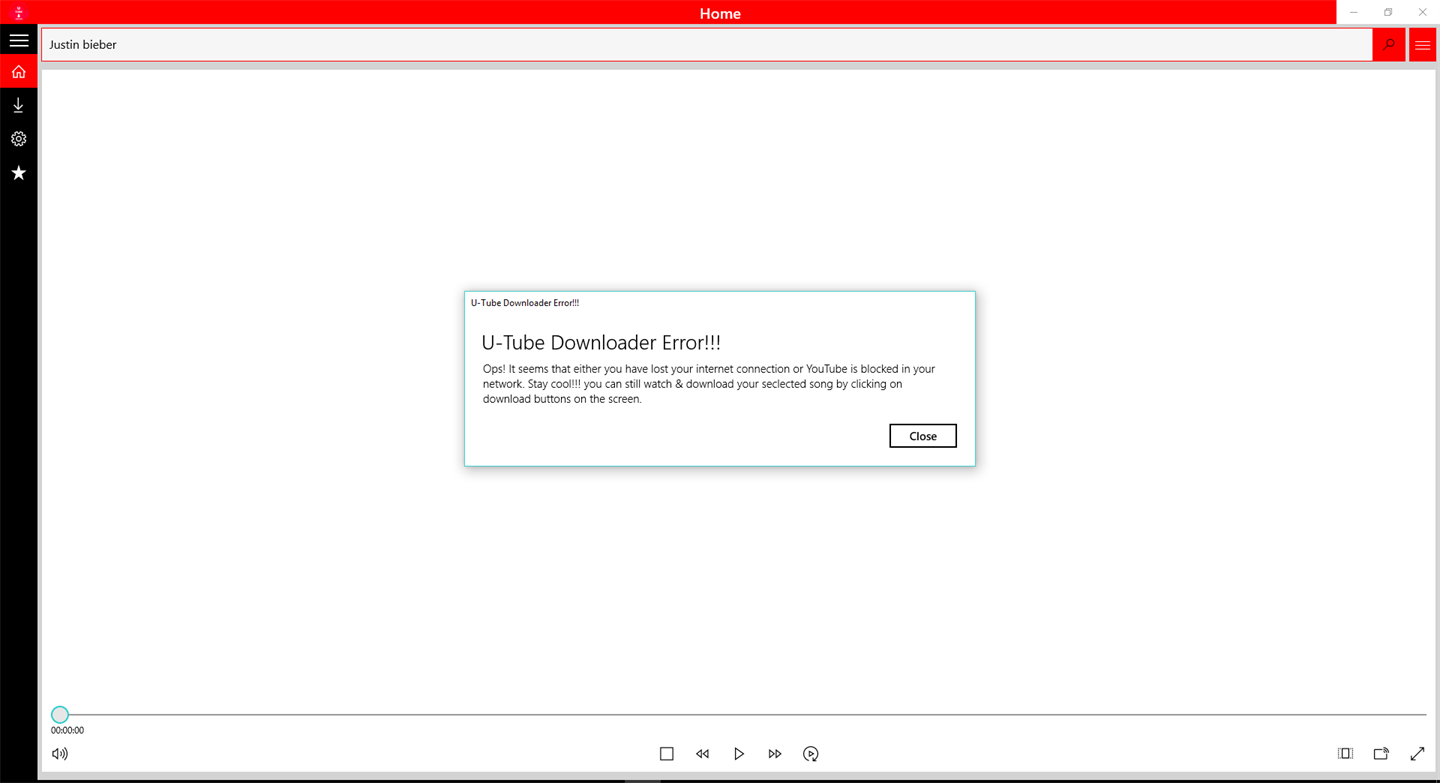Screen dimensions: 1440x783
Task: Mute the player volume icon
Action: (60, 754)
